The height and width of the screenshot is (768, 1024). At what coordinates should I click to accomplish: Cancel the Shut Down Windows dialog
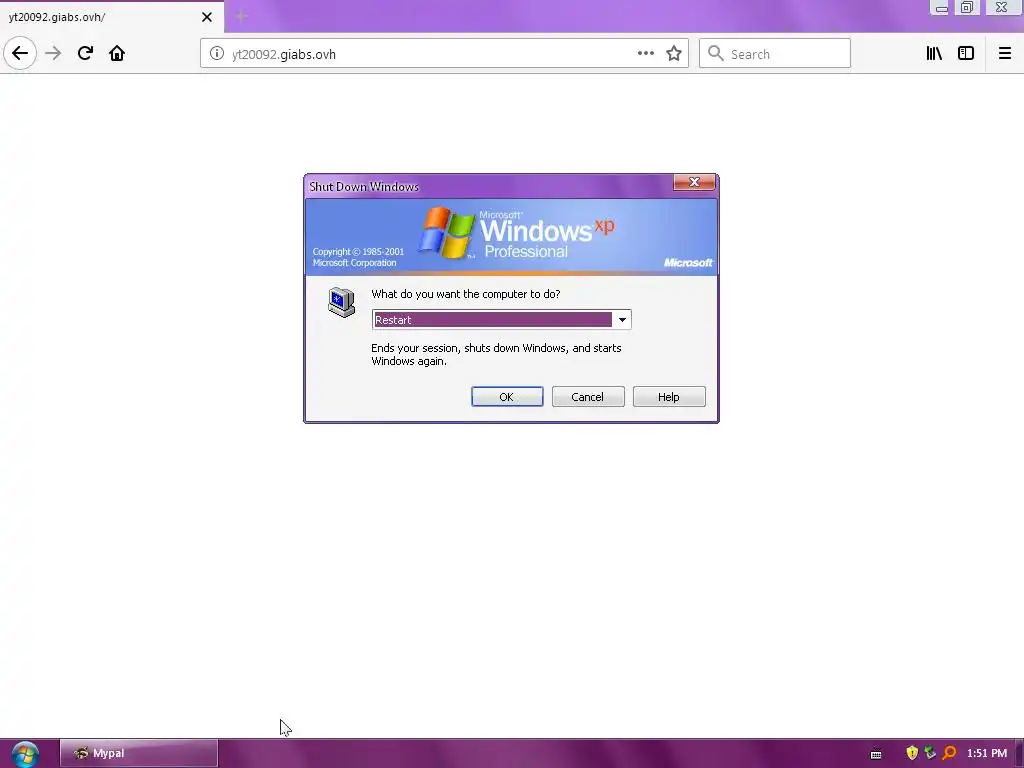point(588,397)
